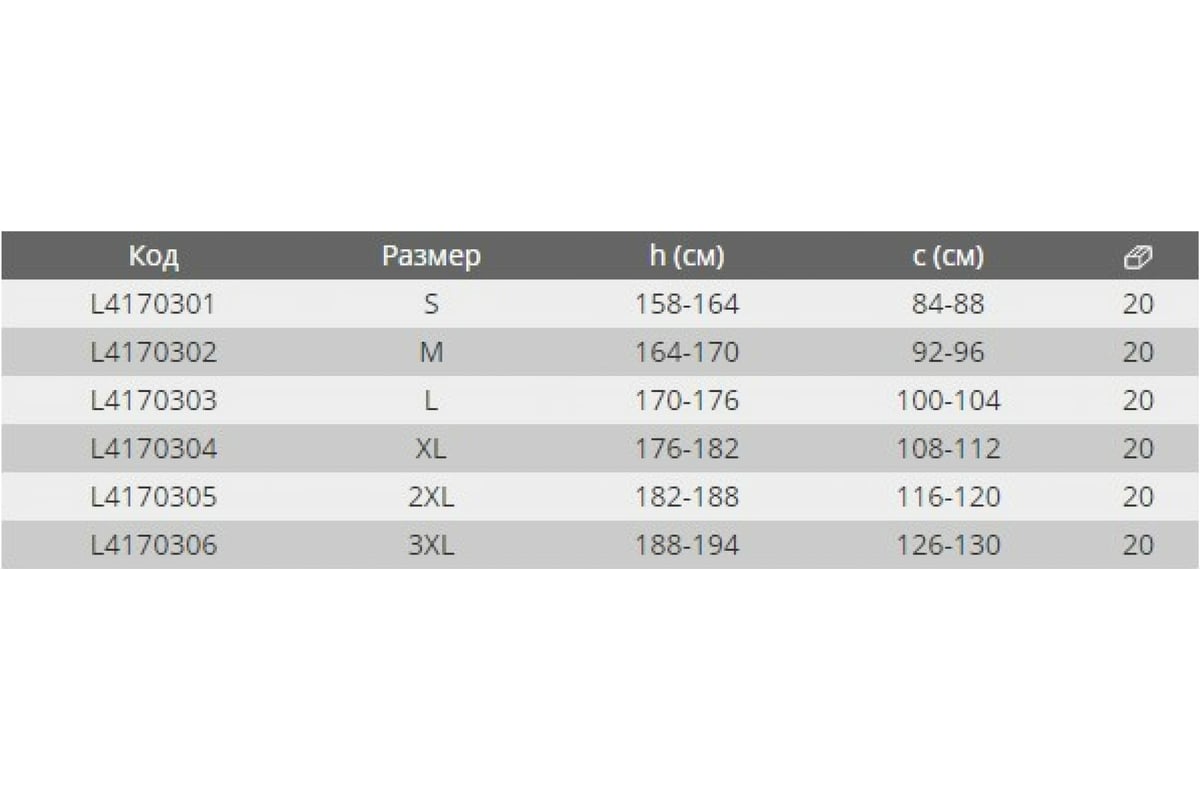The image size is (1200, 800).
Task: Click chest value 100-104
Action: tap(948, 401)
